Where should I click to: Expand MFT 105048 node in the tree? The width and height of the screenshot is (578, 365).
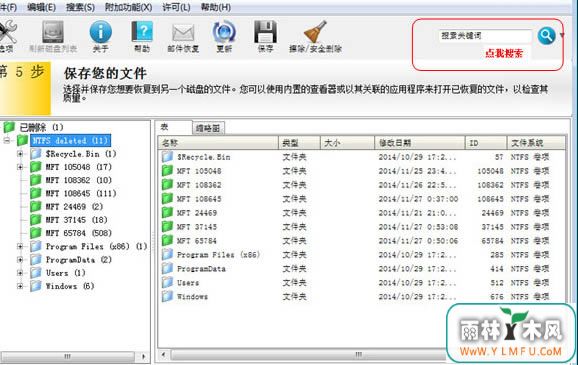coord(20,167)
